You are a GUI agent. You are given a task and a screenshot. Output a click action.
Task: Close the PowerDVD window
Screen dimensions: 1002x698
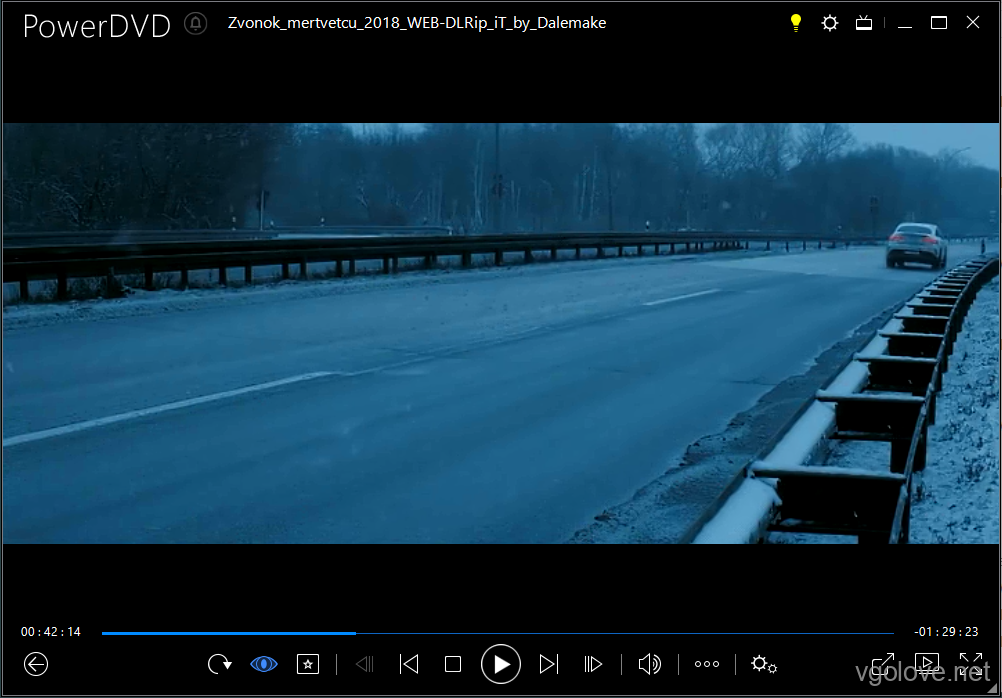coord(973,23)
